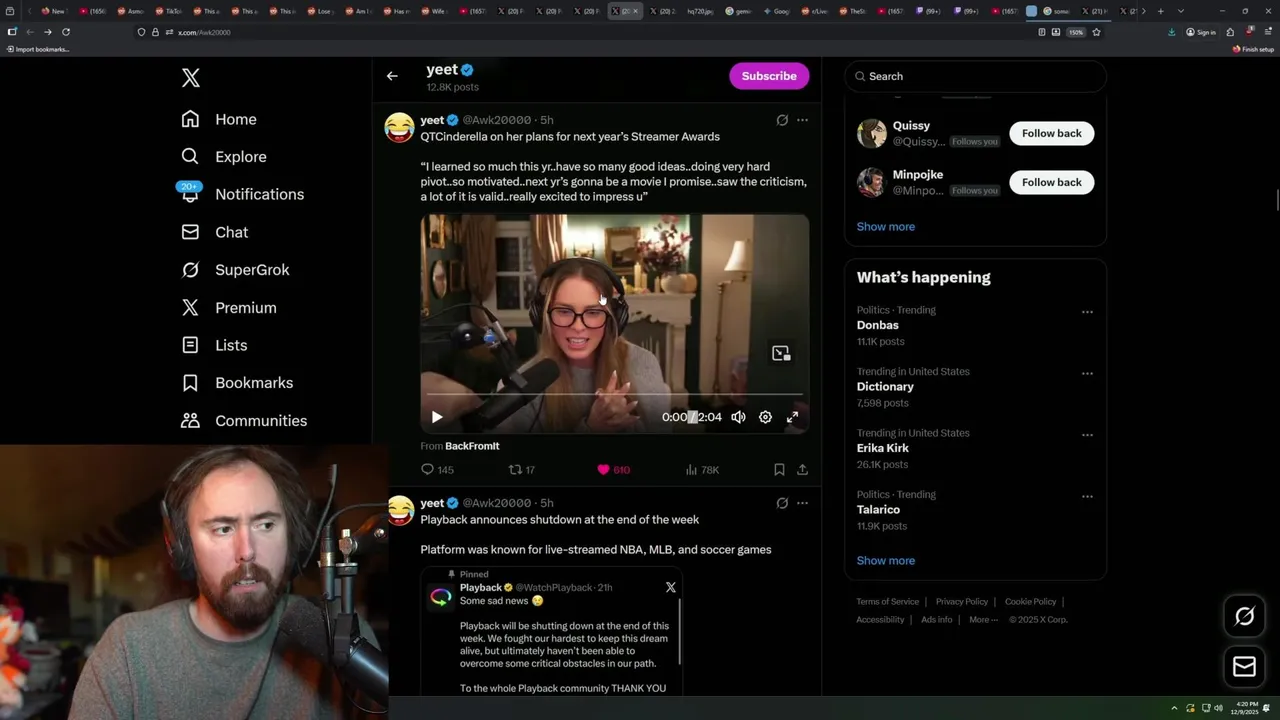The image size is (1280, 720).
Task: Open Bookmarks in the sidebar
Action: (237, 383)
